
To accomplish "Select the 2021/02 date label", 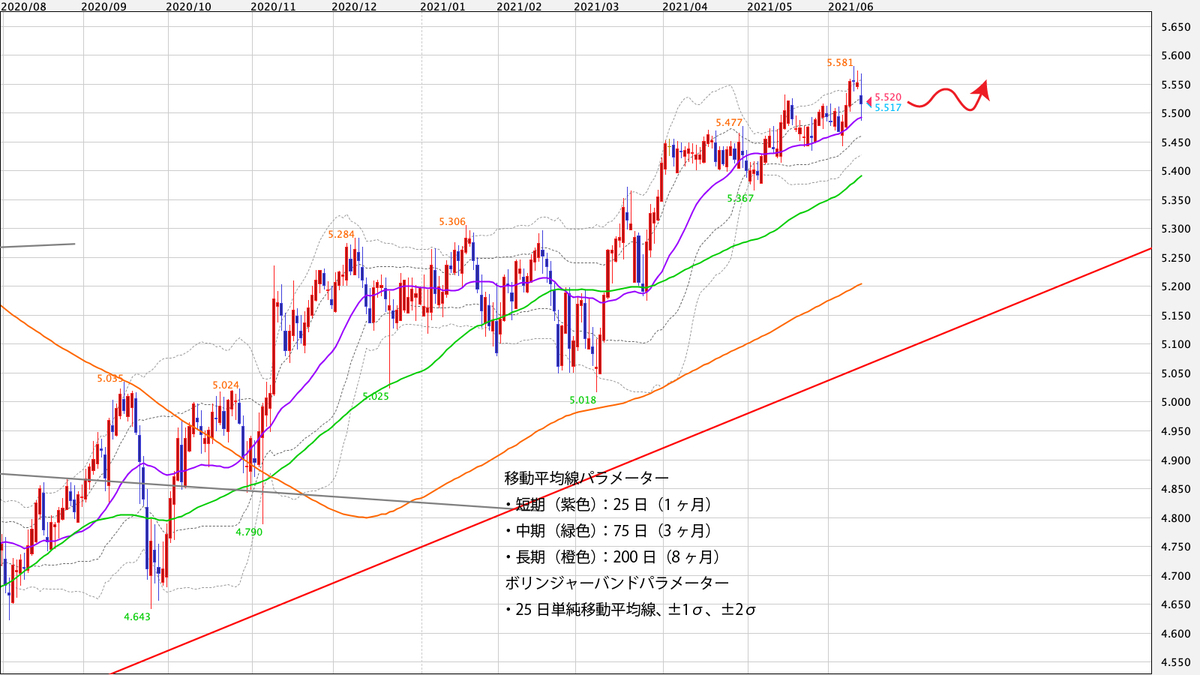I will click(x=519, y=6).
